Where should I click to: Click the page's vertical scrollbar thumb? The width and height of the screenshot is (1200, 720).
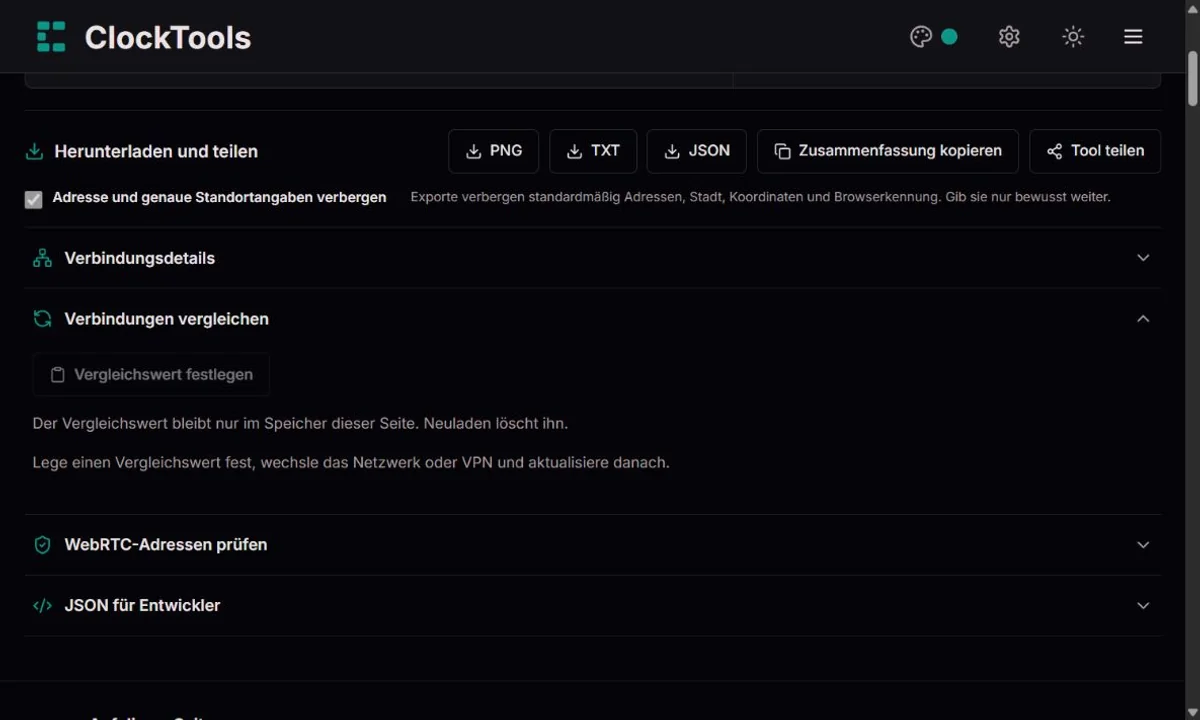(1192, 77)
